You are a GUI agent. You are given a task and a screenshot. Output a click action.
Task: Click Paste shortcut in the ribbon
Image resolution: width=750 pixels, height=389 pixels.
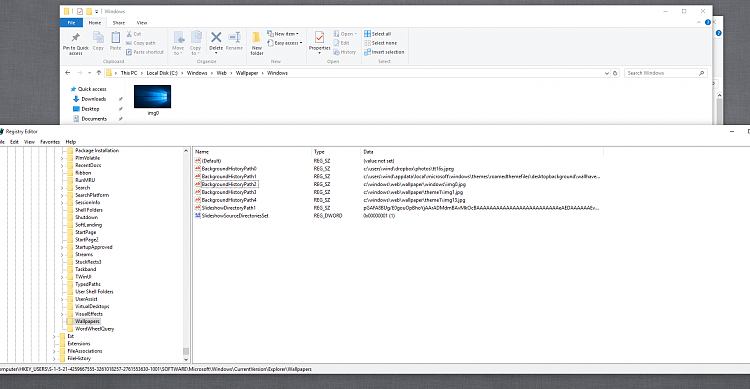(x=145, y=52)
